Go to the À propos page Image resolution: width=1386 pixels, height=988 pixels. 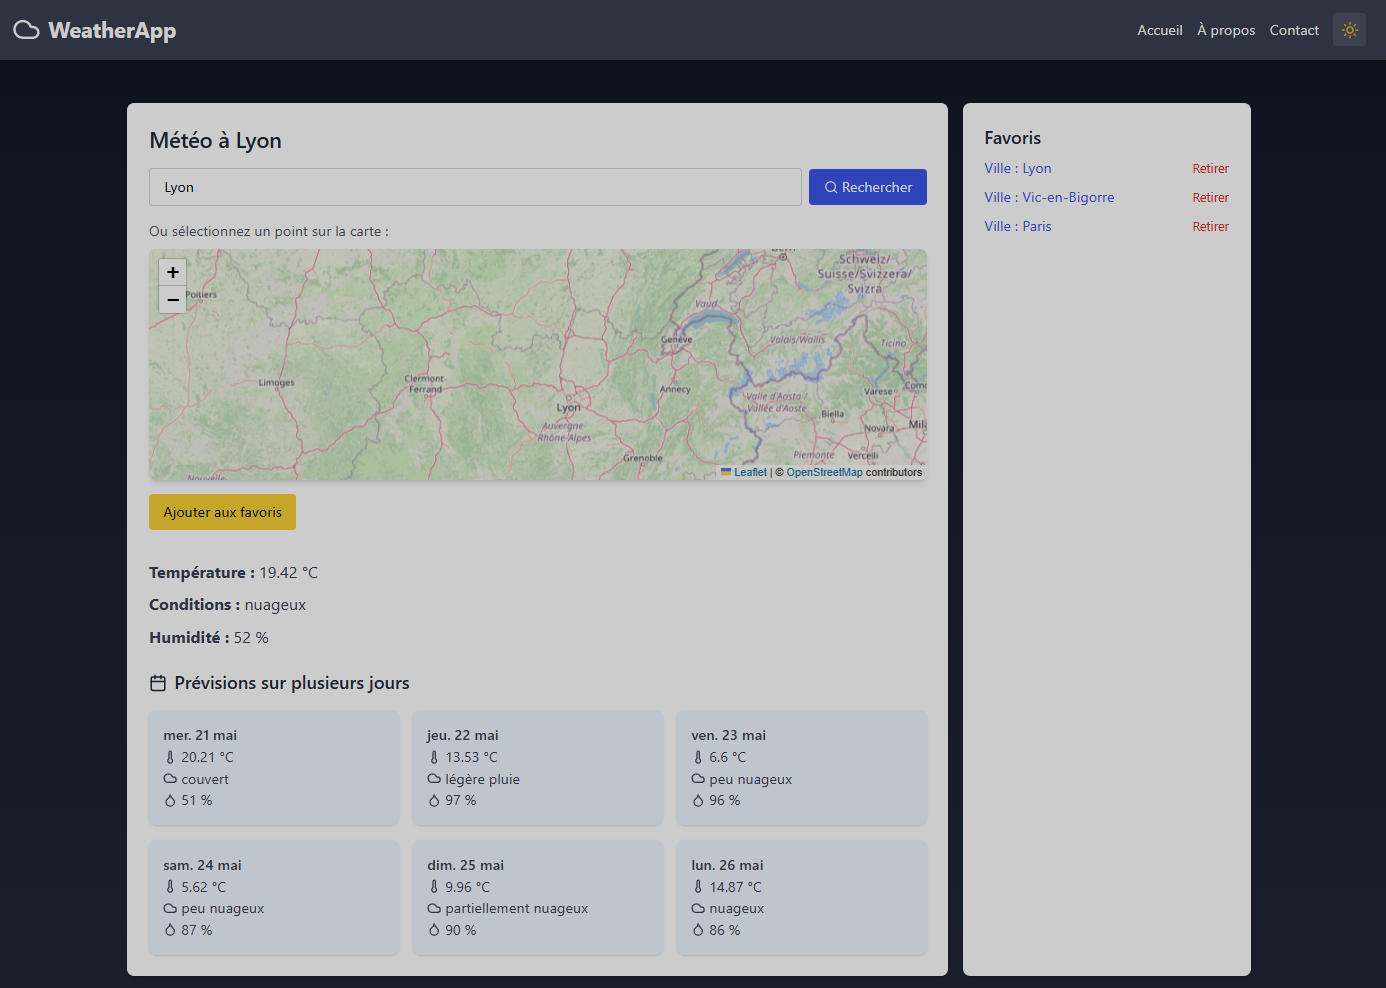click(1226, 30)
